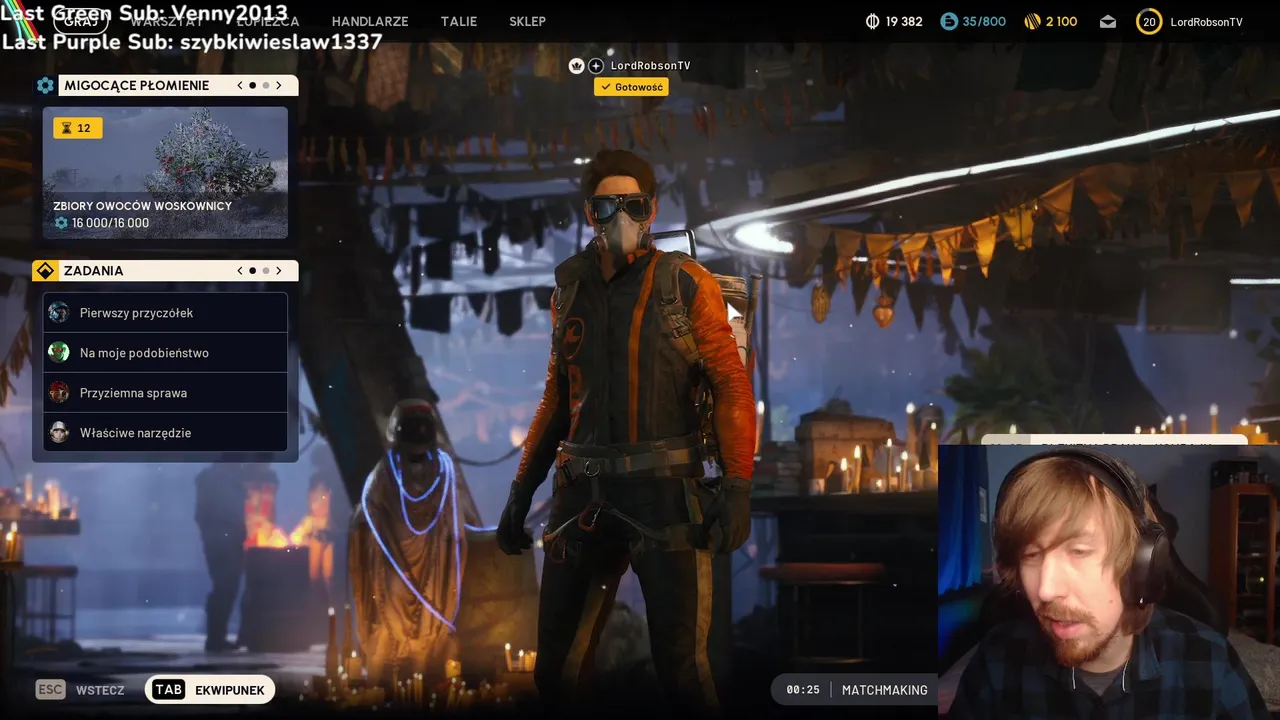
Task: Go to next ZADANIA page arrow
Action: pyautogui.click(x=279, y=271)
